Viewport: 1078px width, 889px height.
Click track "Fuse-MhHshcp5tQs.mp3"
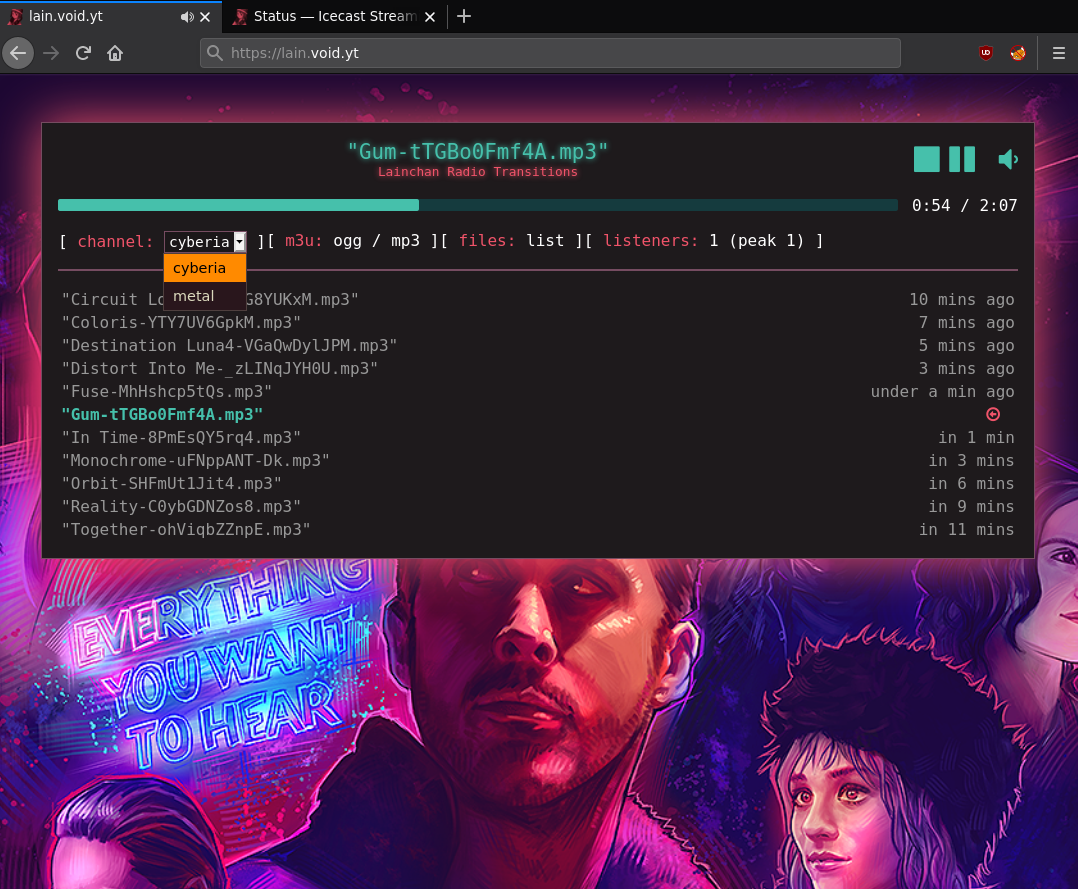pos(167,391)
